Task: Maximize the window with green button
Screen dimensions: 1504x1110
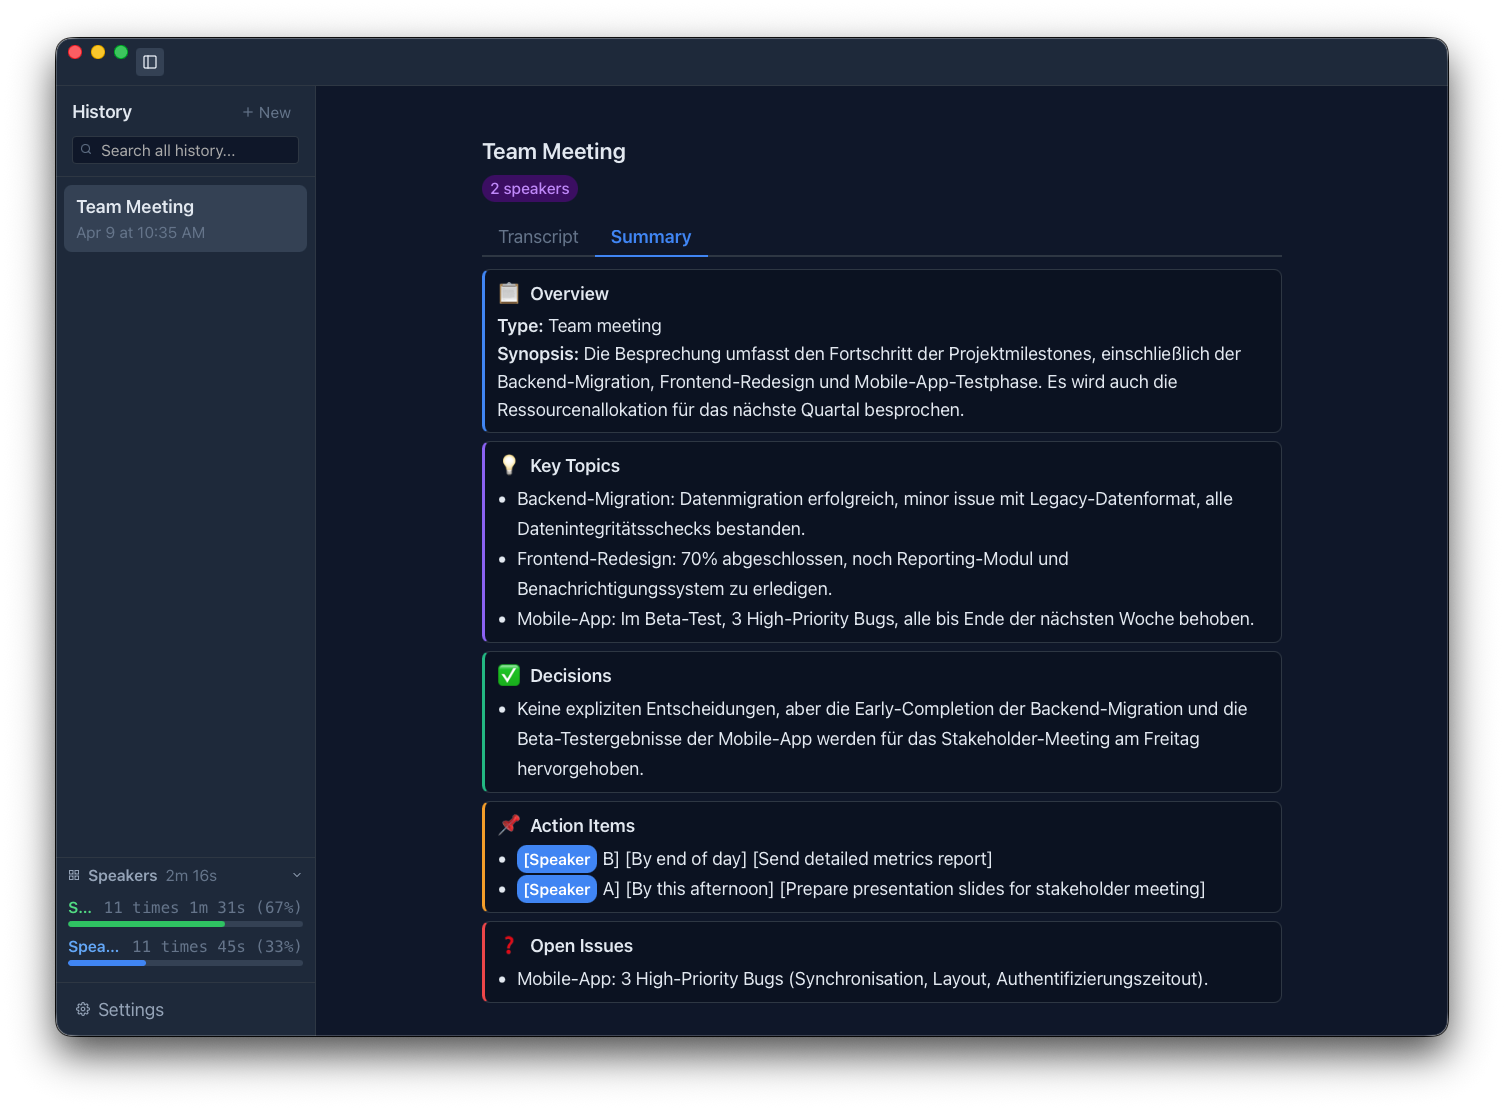Action: coord(121,52)
